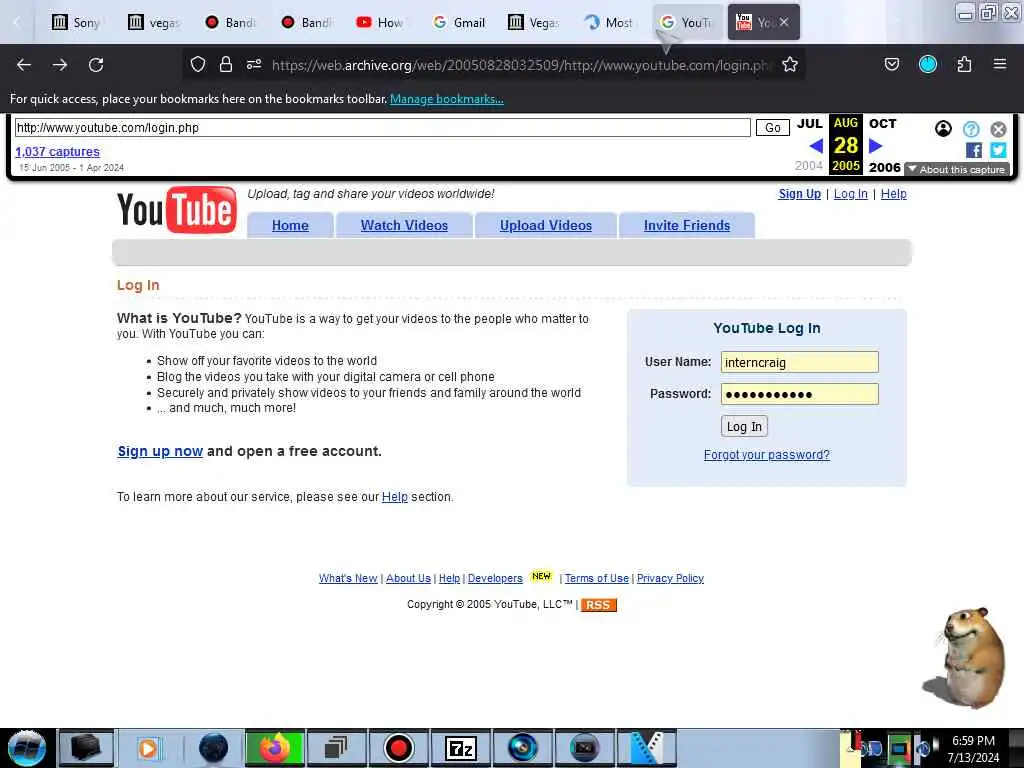Open the Wayback user account icon
1024x768 pixels.
point(943,129)
